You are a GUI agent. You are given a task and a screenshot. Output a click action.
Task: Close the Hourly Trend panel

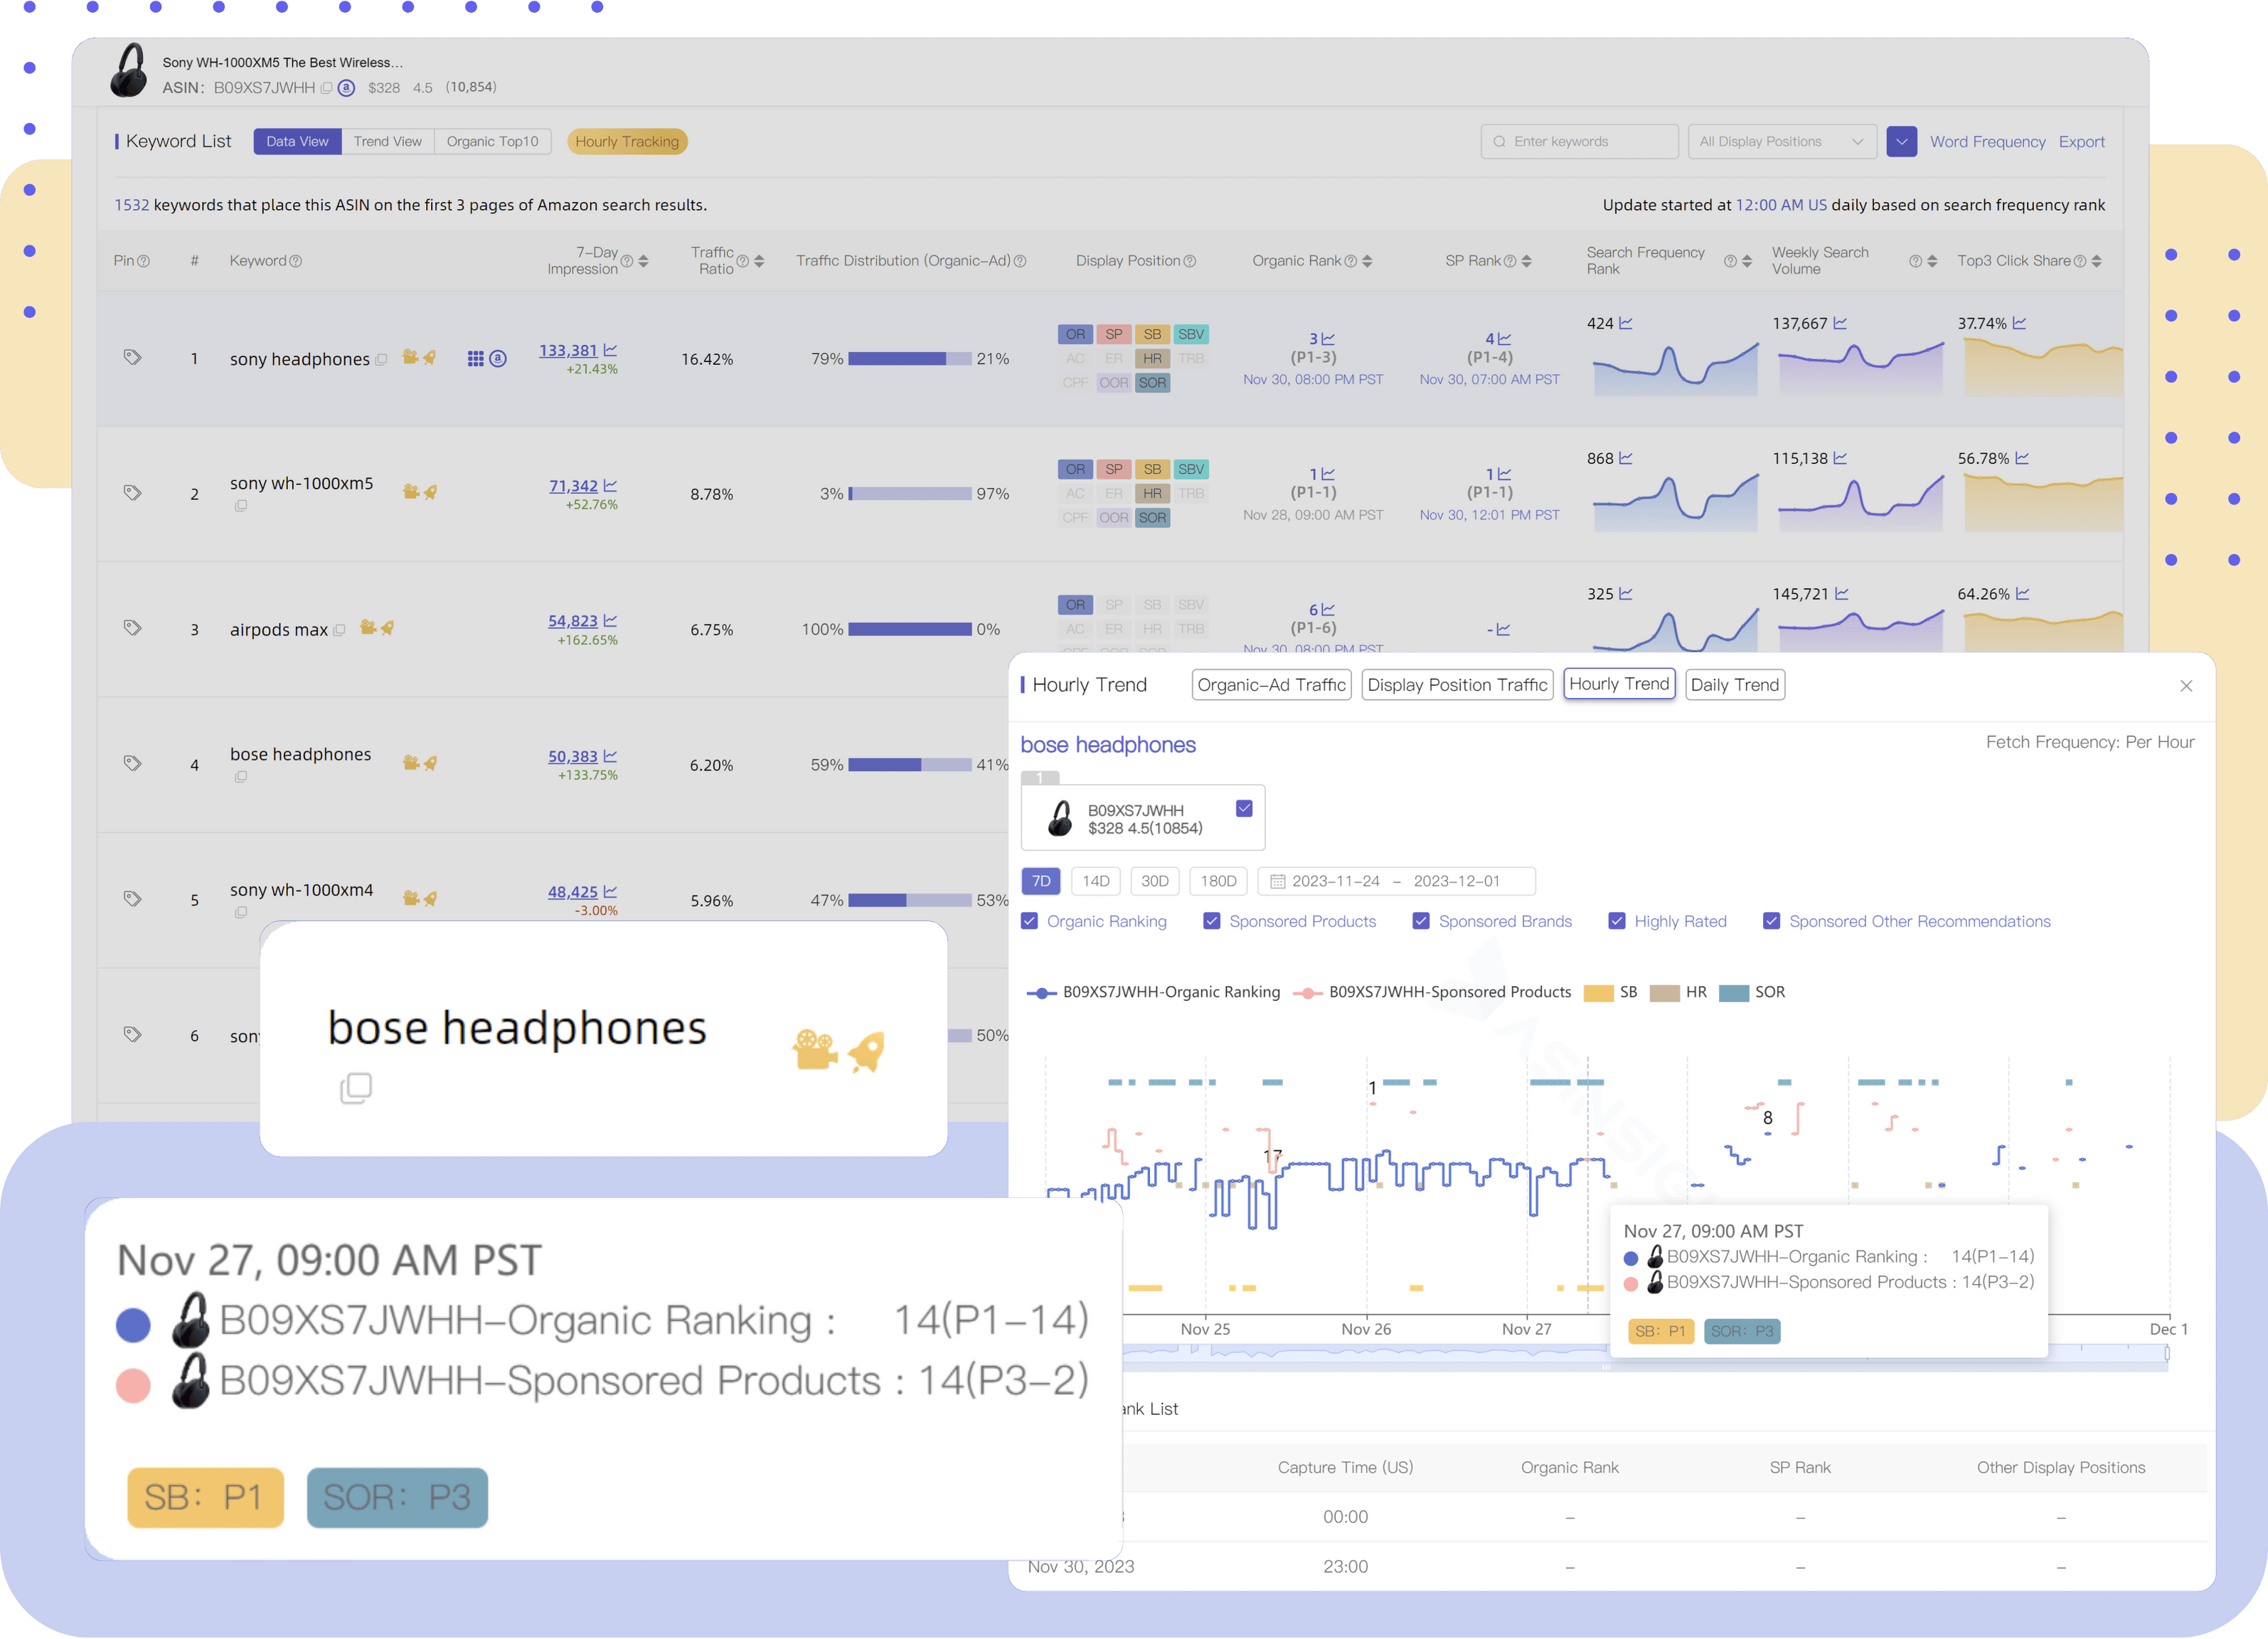click(x=2186, y=686)
